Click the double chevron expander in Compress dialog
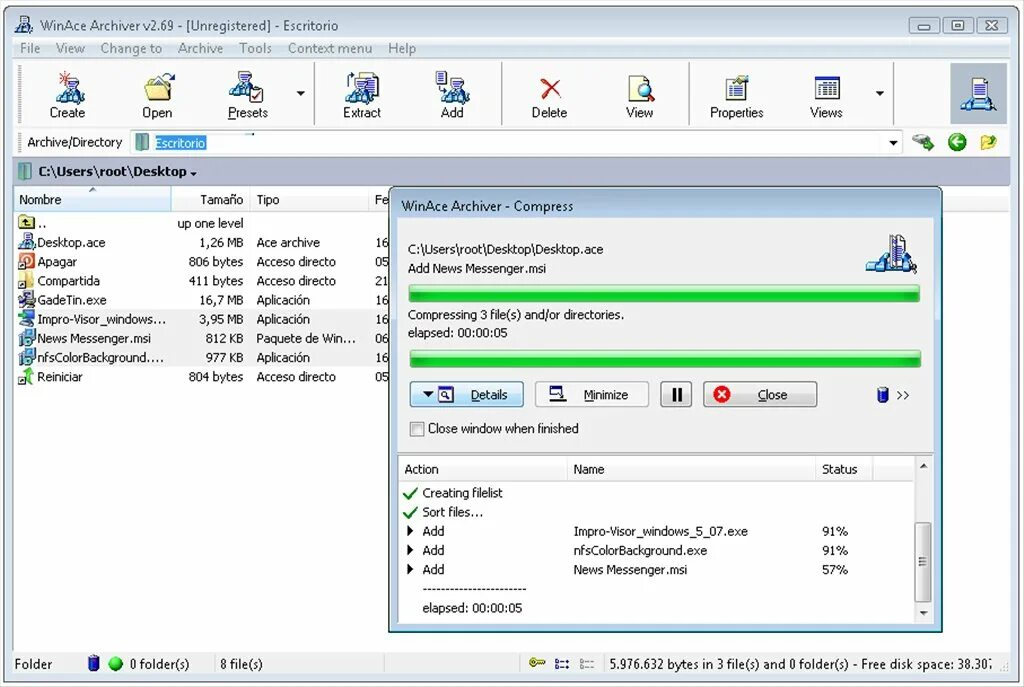The image size is (1024, 687). [x=903, y=395]
